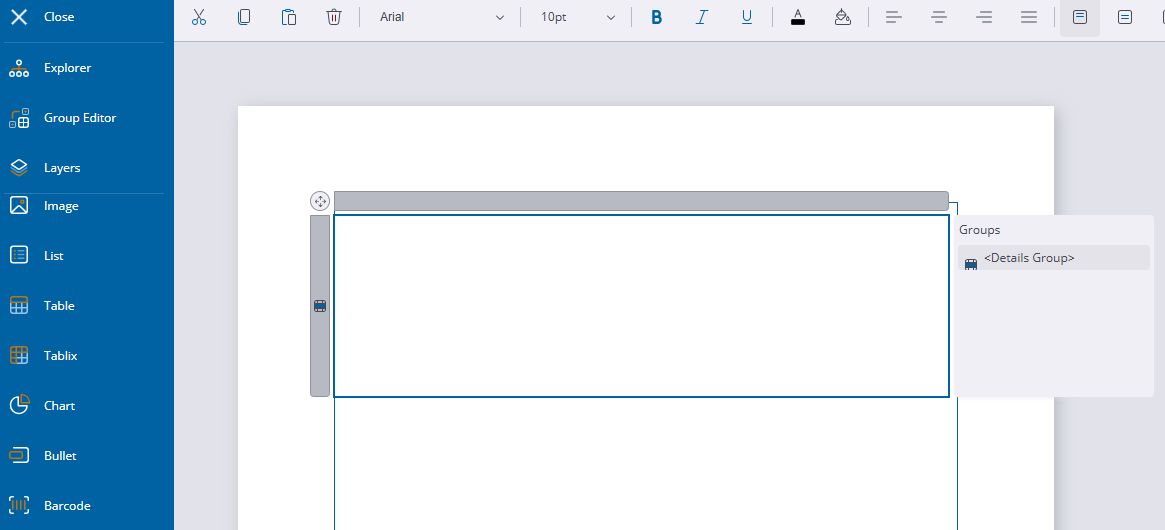Open the 10pt font size dropdown
The width and height of the screenshot is (1165, 530).
pos(577,17)
